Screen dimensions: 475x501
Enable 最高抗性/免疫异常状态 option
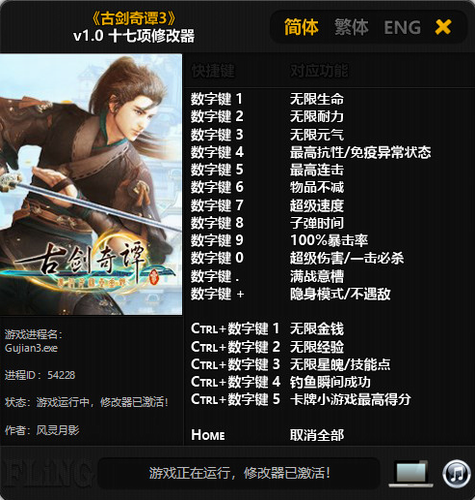360,152
